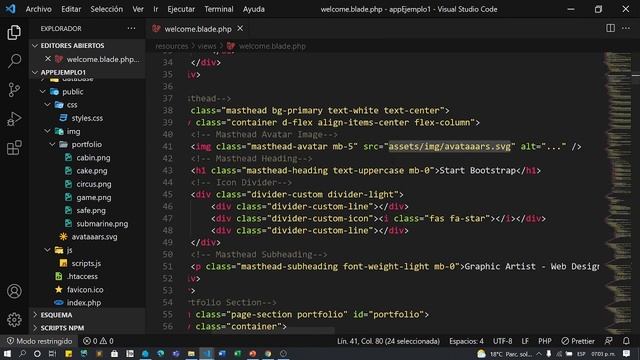Open the Extensions view
This screenshot has height=360, width=640.
[x=14, y=148]
